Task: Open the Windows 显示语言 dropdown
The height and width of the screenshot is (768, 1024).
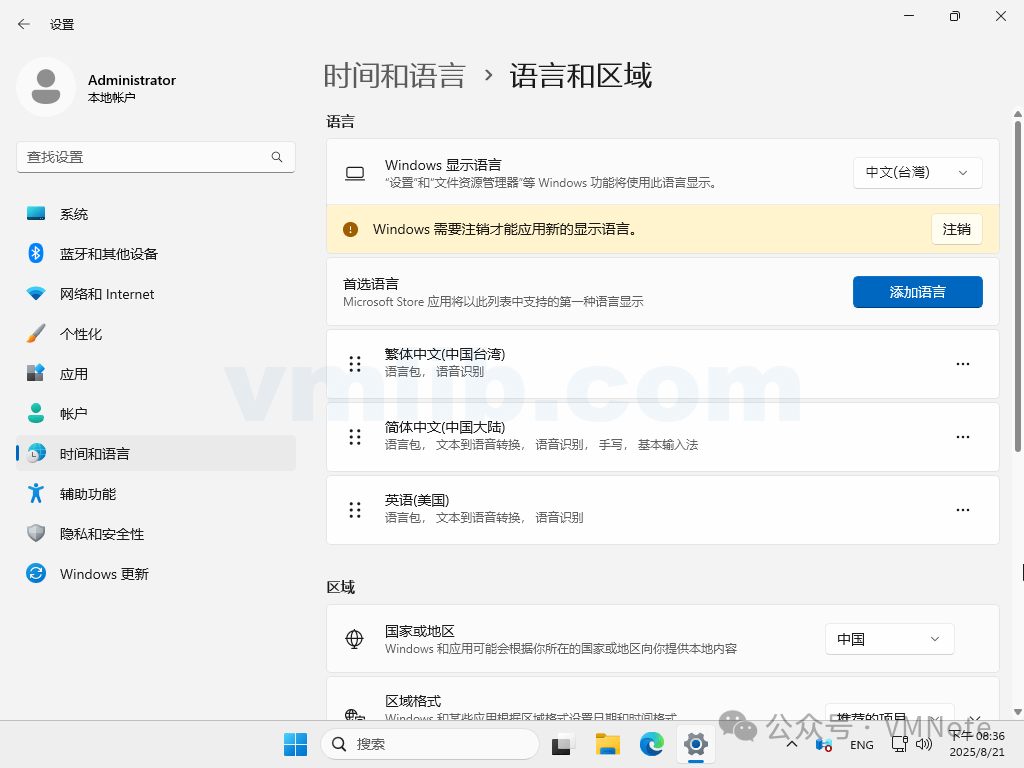Action: 917,173
